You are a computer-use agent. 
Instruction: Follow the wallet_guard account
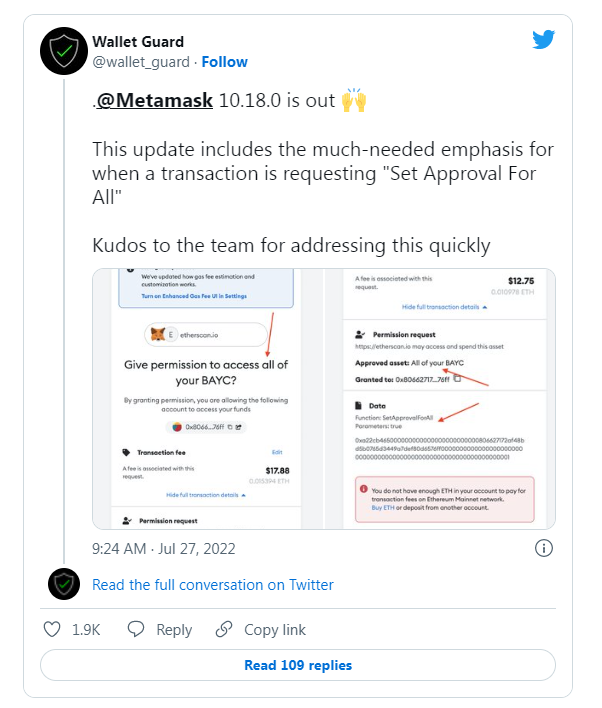coord(225,62)
